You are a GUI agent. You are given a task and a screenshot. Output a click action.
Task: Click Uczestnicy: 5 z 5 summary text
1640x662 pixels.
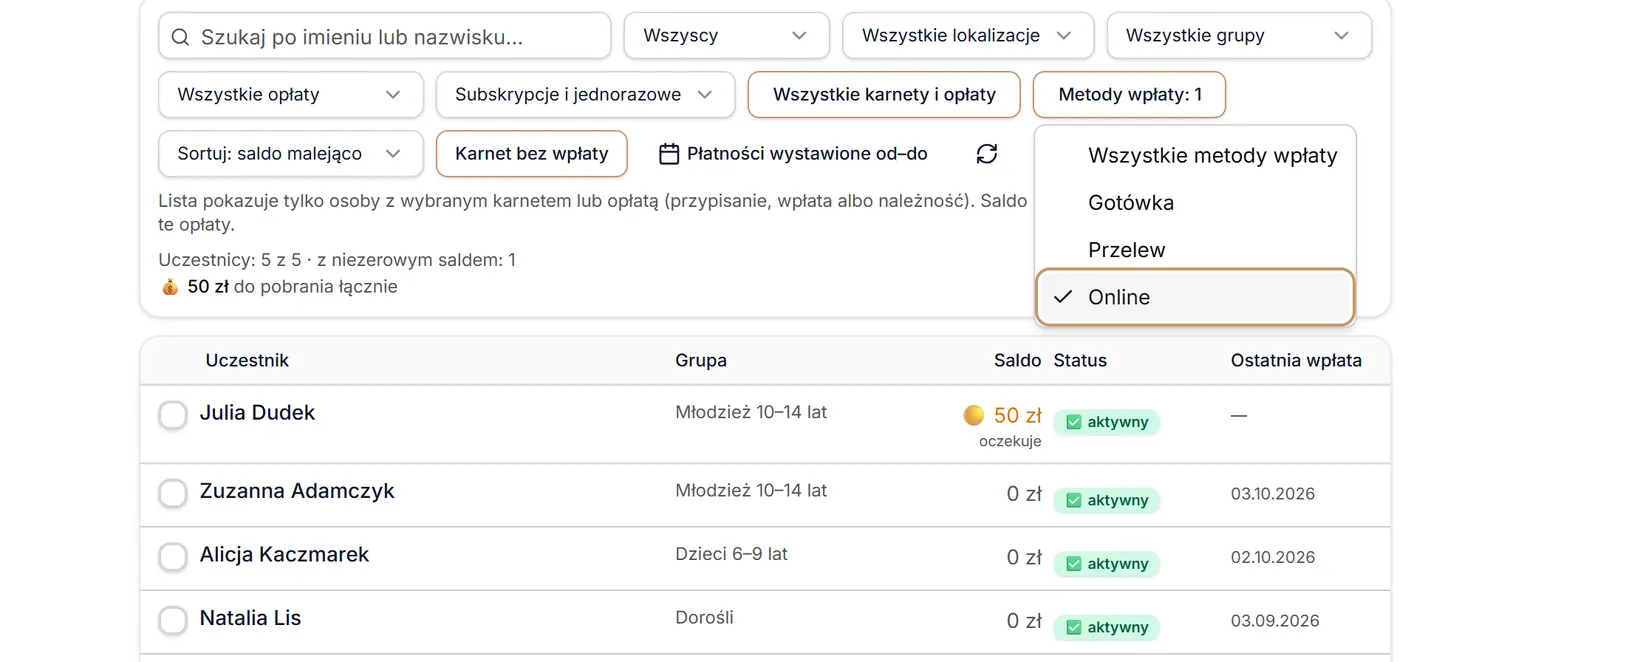[230, 260]
